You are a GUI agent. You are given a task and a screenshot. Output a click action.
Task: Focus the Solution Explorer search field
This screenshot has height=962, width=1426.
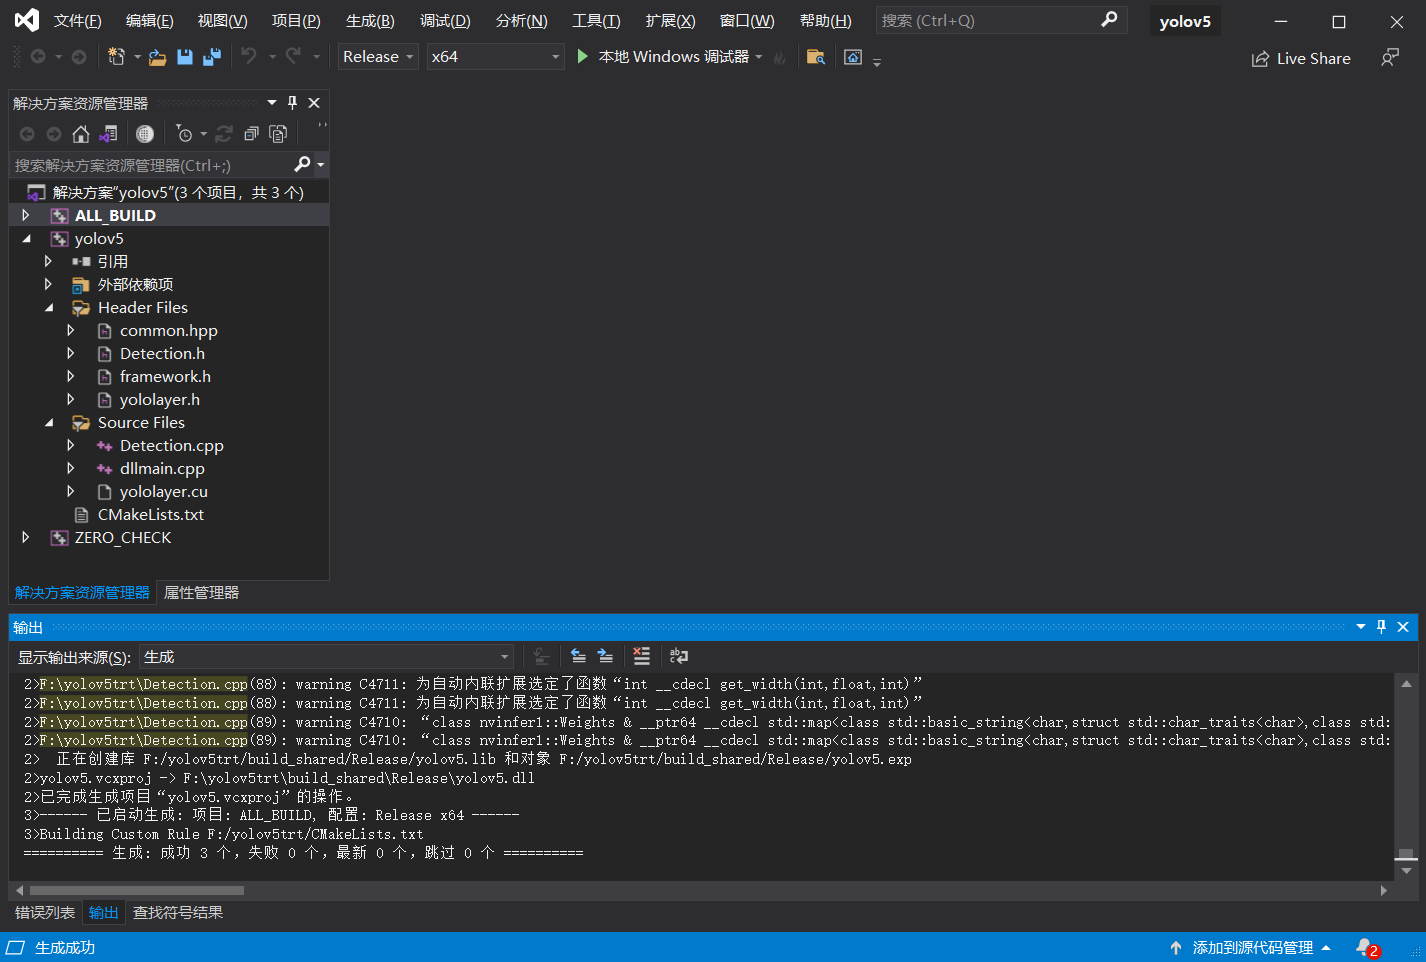tap(150, 165)
